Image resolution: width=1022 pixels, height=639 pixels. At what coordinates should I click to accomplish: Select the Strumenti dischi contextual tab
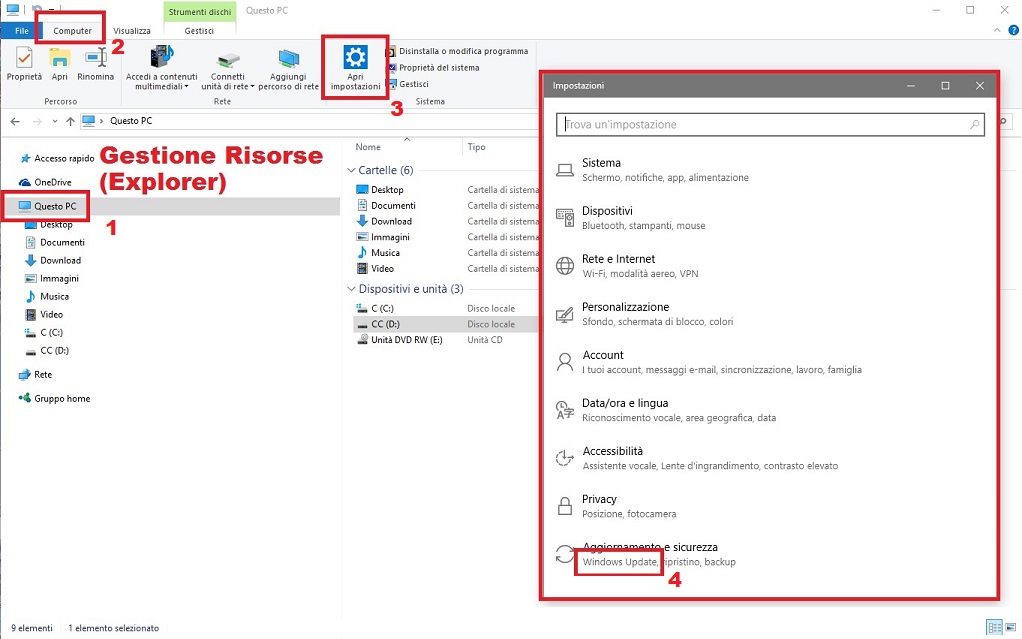(x=199, y=12)
